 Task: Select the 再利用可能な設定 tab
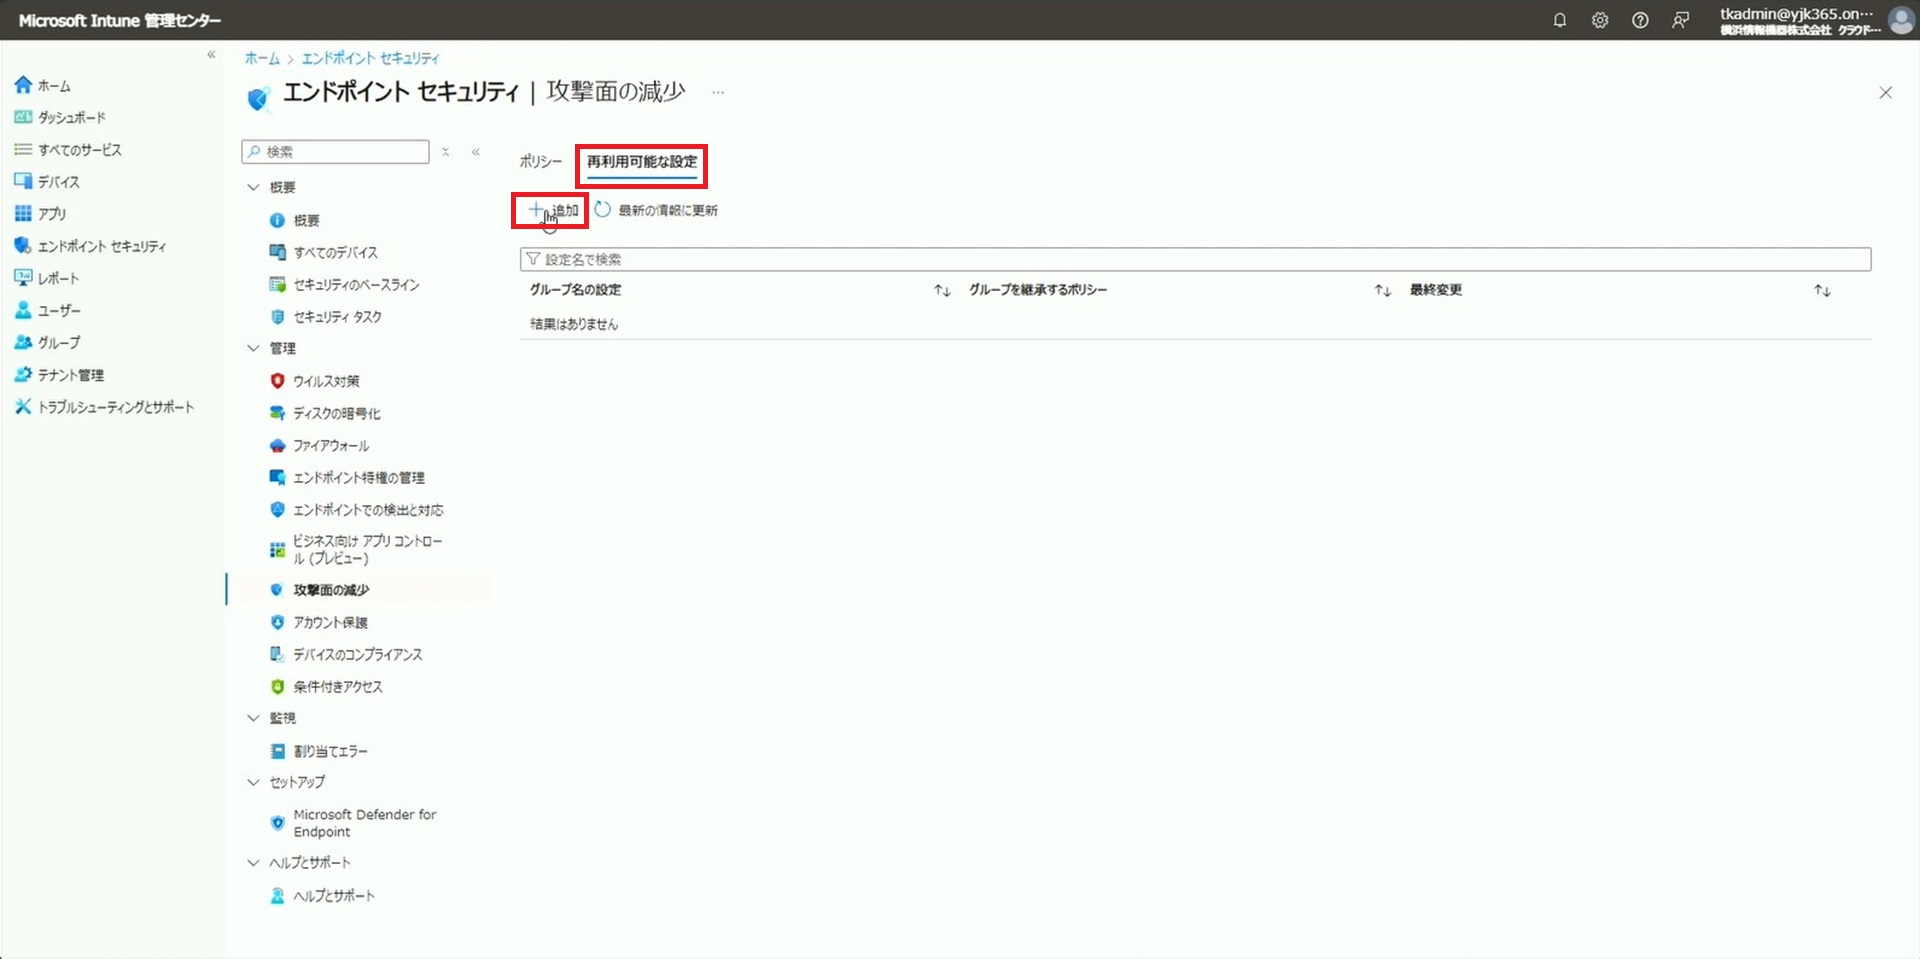point(642,162)
